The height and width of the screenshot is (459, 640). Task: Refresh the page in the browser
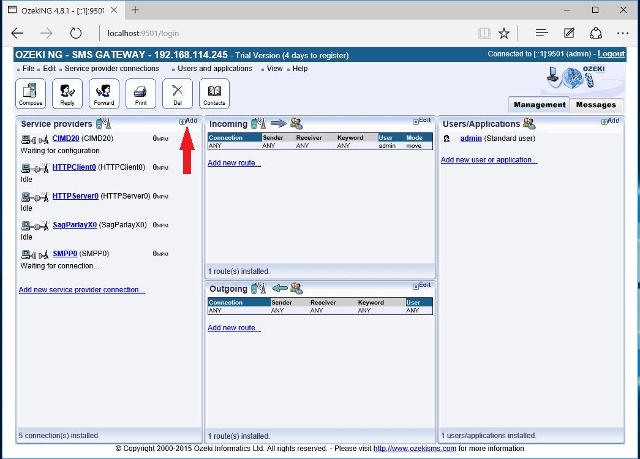point(76,33)
